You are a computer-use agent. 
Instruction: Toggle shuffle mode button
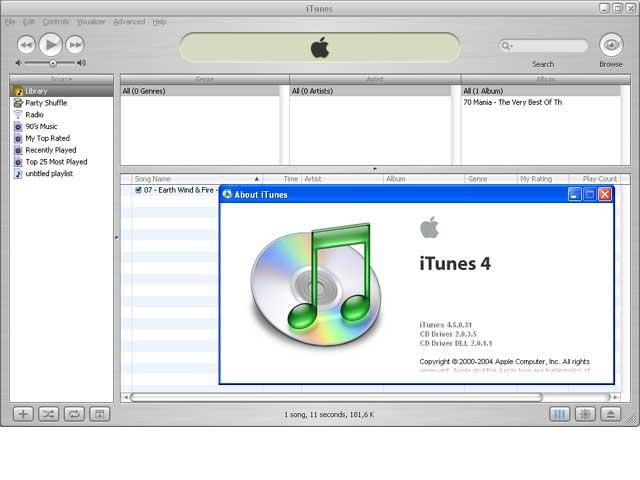pos(49,414)
